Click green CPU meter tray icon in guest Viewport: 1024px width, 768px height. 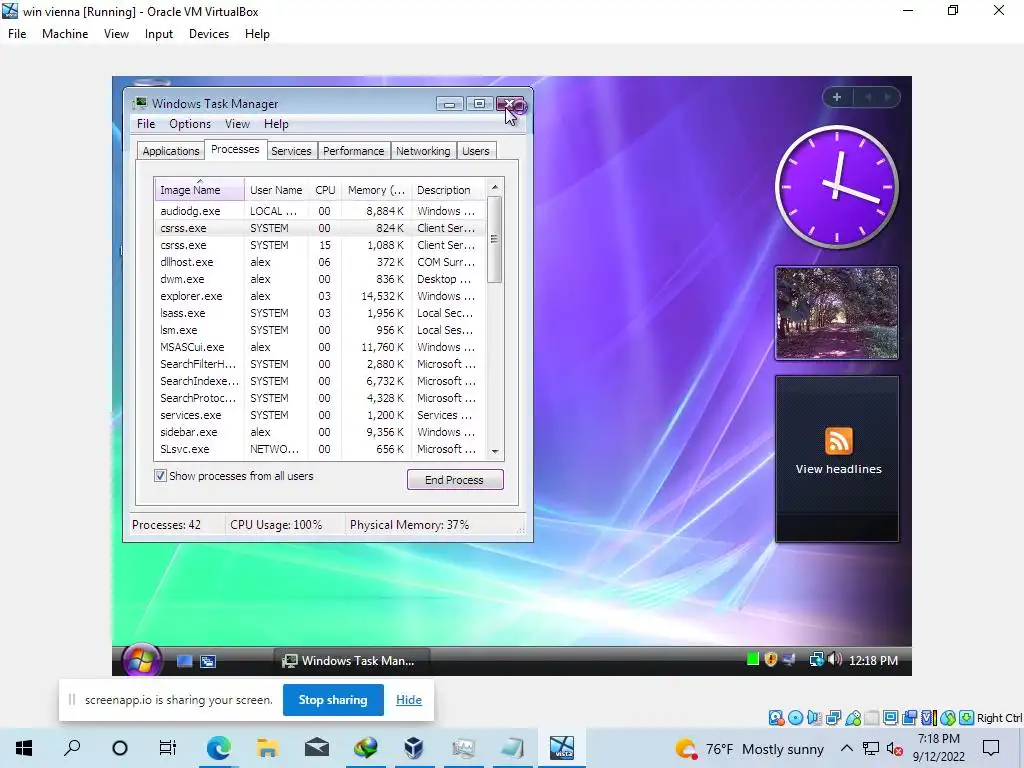(x=752, y=660)
